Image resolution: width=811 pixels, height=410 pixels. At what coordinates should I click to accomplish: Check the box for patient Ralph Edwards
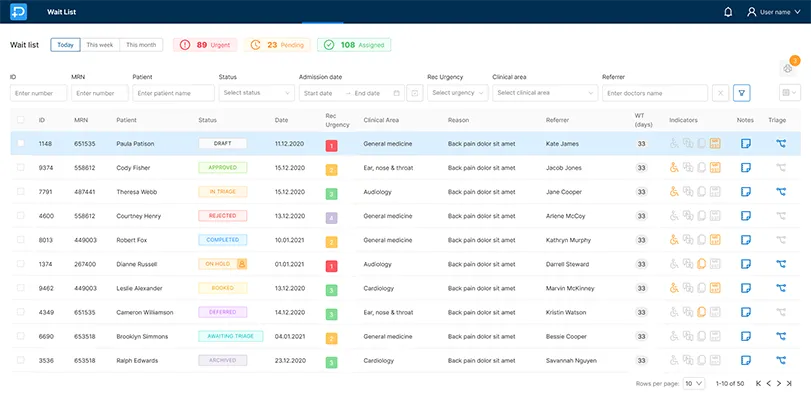point(21,360)
